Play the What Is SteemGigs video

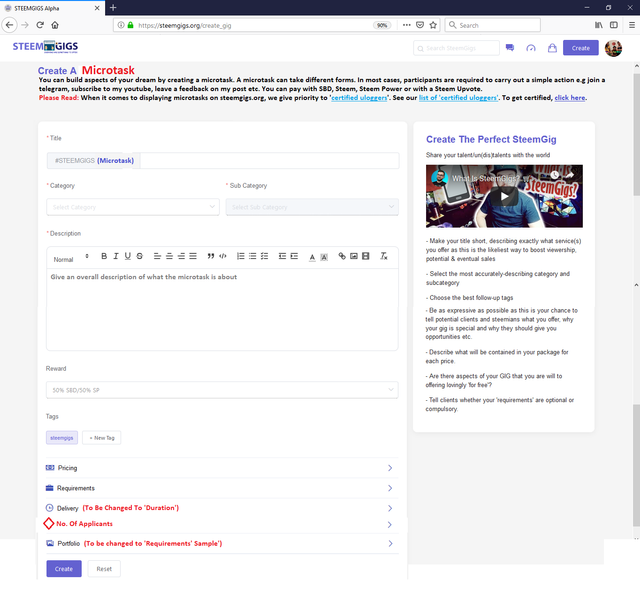point(504,196)
